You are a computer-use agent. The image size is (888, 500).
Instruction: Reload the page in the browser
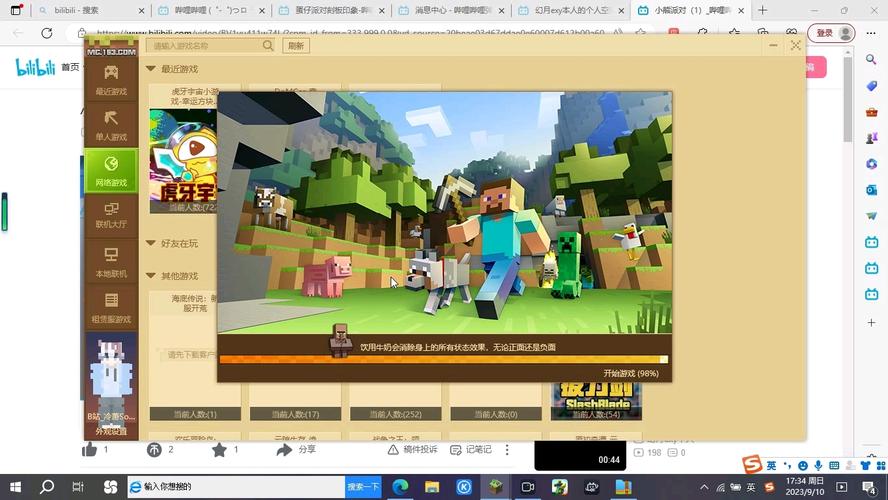click(46, 33)
